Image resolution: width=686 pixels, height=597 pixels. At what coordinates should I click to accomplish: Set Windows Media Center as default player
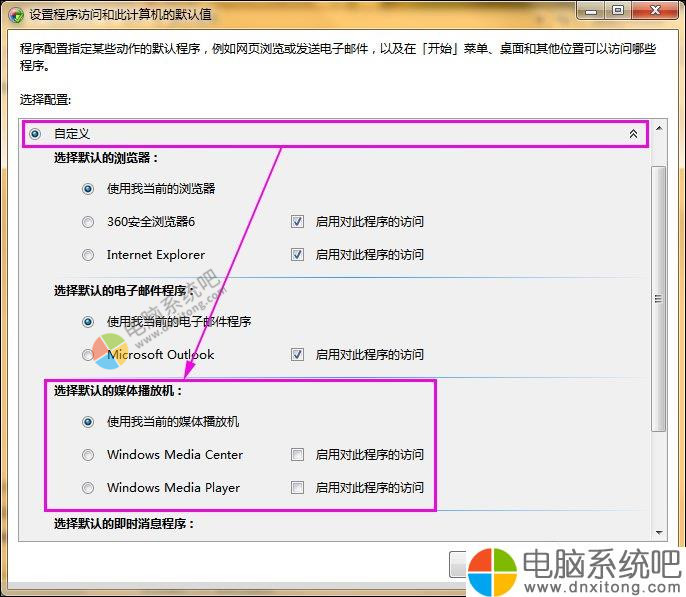pos(89,455)
